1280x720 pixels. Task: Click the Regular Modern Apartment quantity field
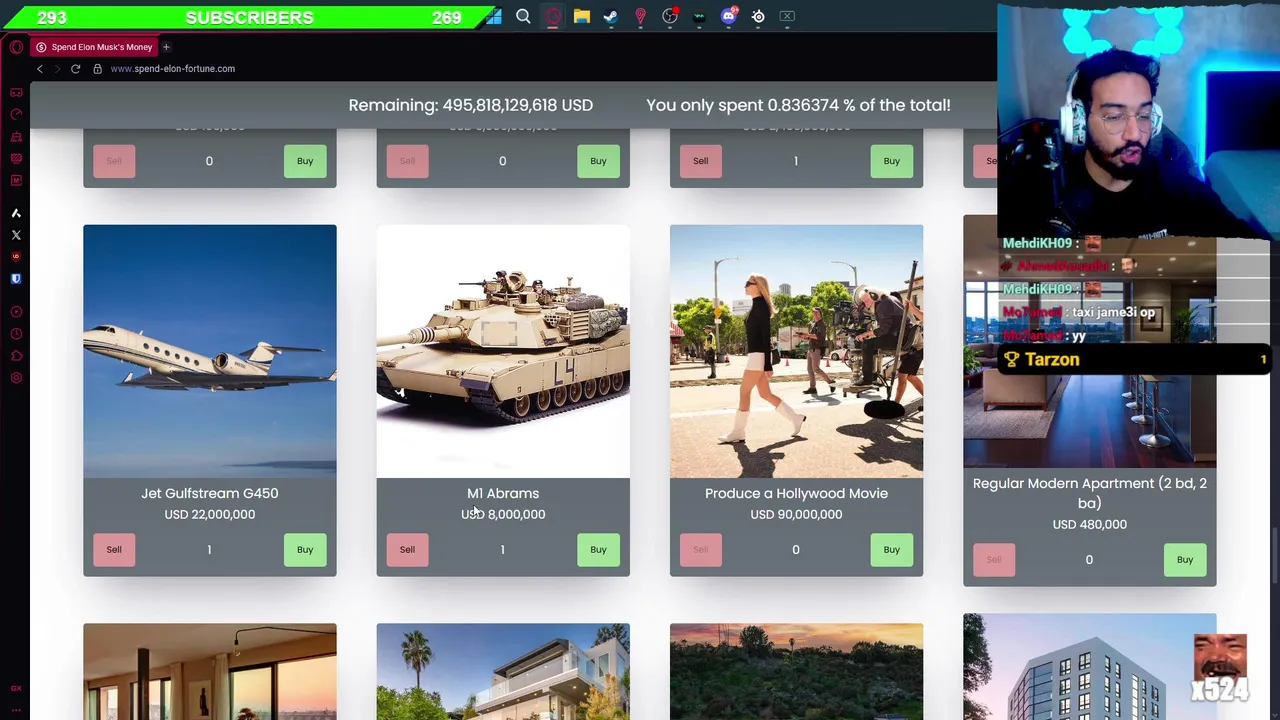(x=1089, y=559)
